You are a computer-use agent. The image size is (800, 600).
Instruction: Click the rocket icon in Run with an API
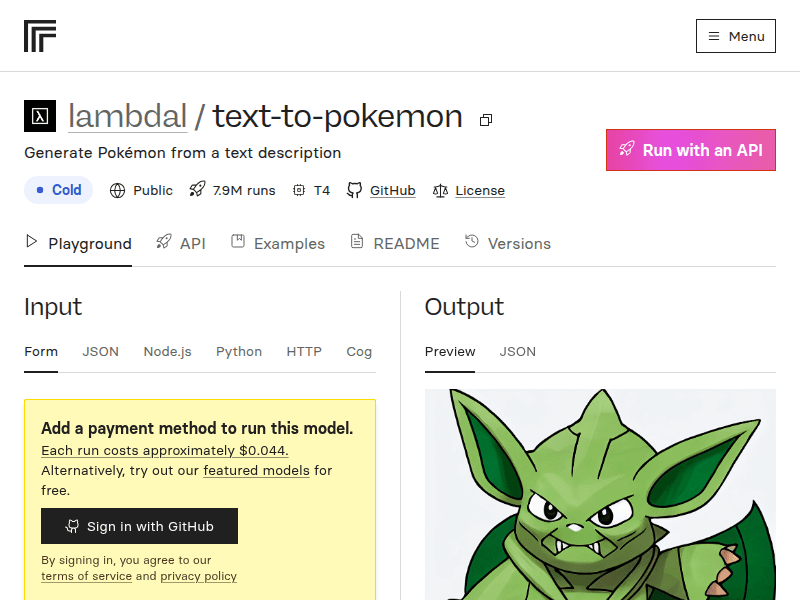pyautogui.click(x=627, y=149)
